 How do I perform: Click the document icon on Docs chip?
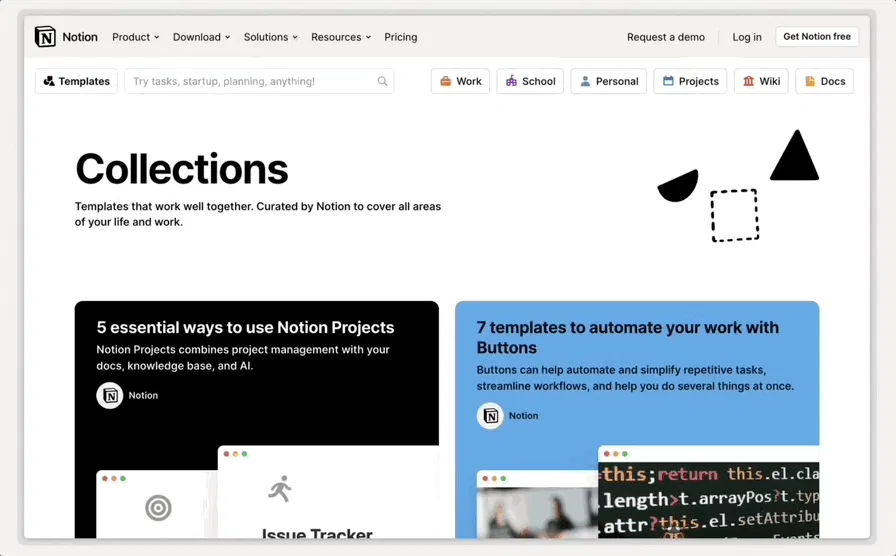[x=810, y=81]
